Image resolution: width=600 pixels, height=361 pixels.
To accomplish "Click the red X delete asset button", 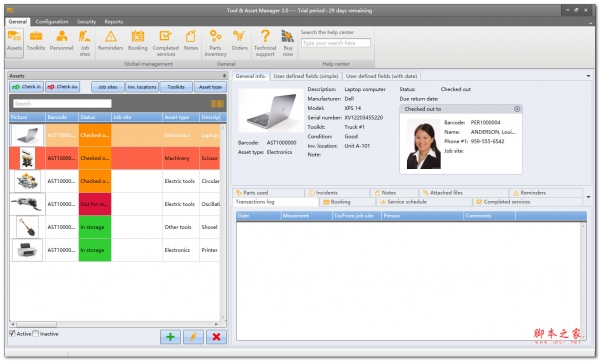I will coord(216,337).
